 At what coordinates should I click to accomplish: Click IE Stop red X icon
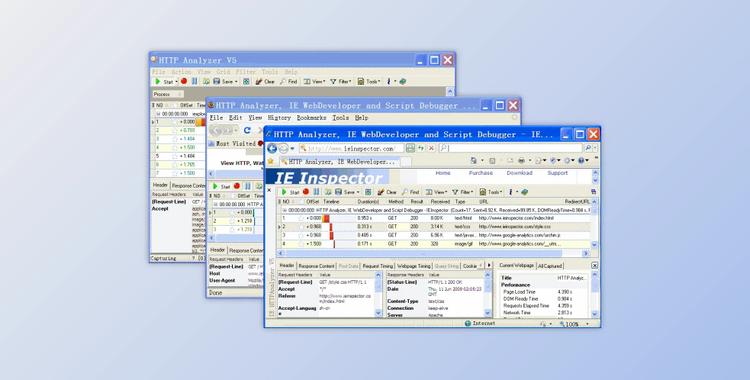pos(431,148)
